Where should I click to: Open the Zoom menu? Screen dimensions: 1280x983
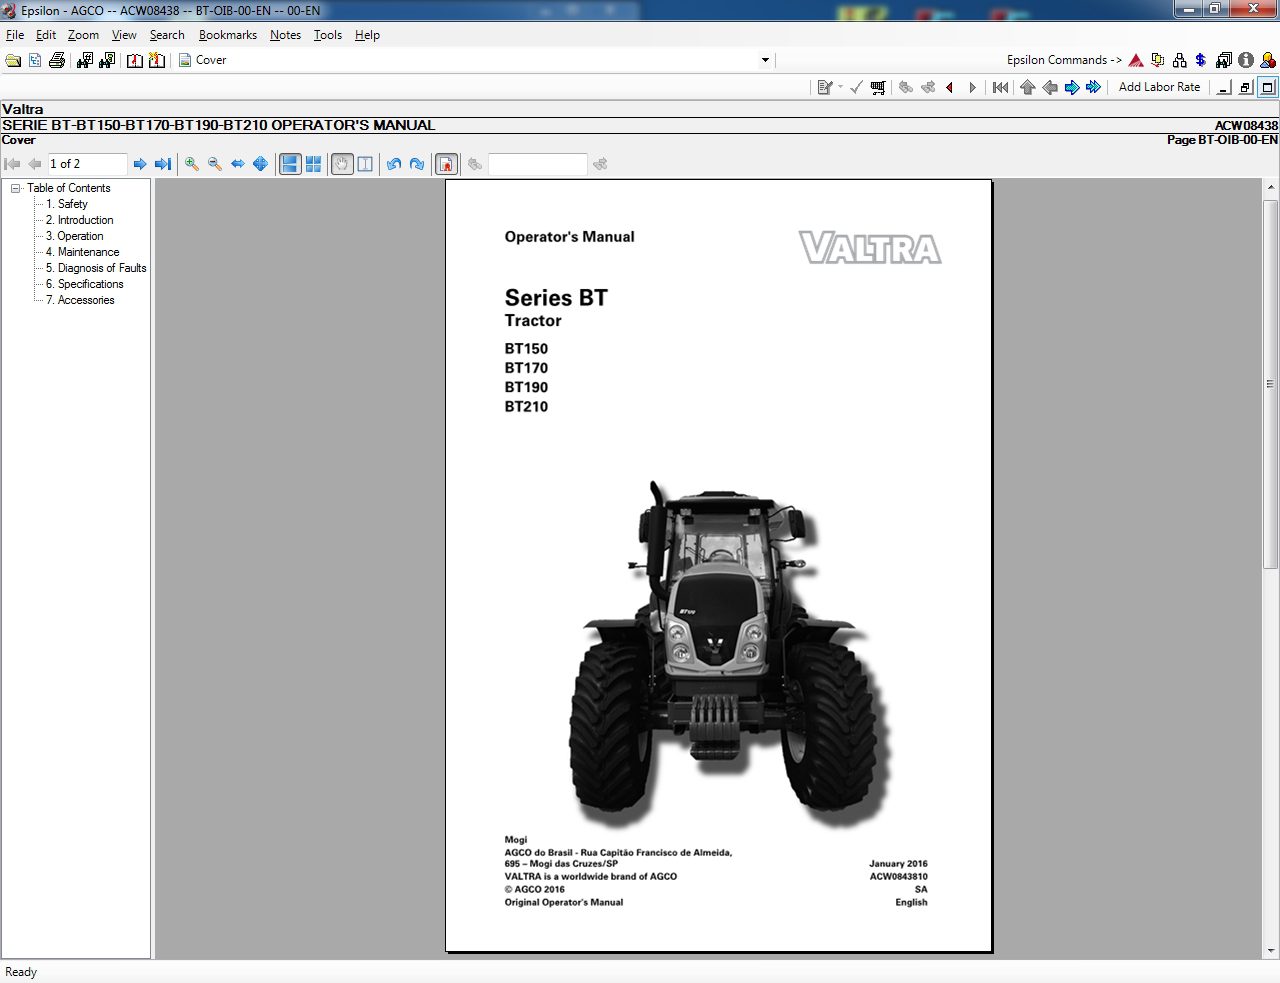pyautogui.click(x=83, y=35)
